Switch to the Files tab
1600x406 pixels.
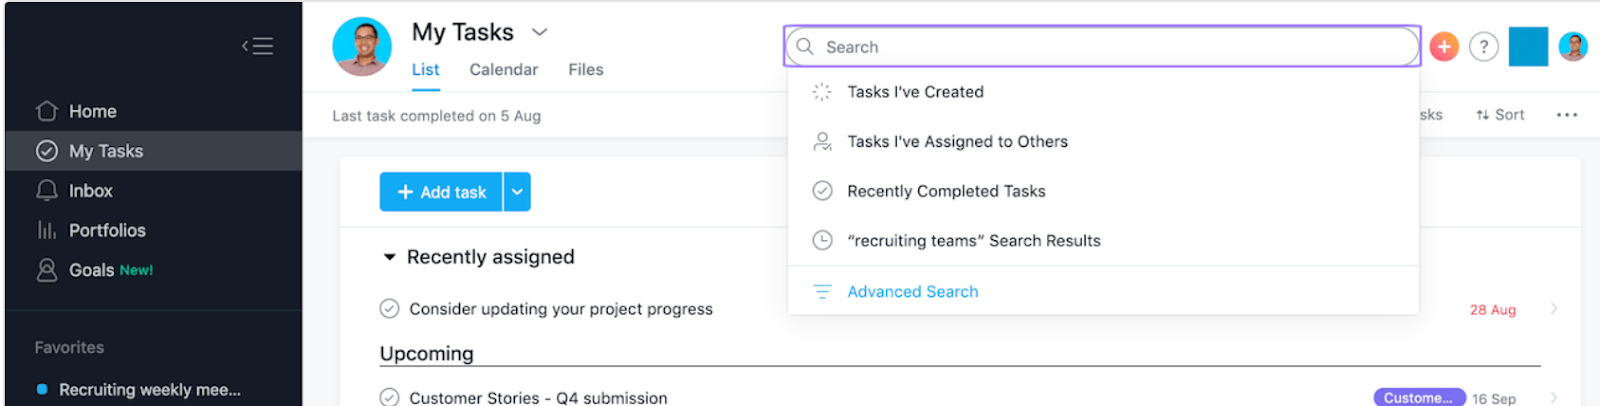click(x=585, y=69)
